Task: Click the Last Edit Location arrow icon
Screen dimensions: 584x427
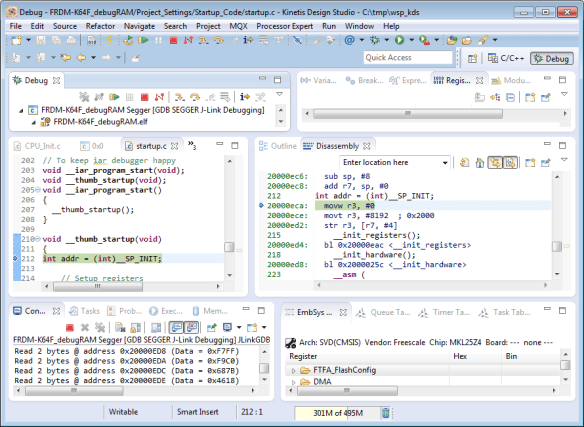Action: tap(66, 58)
